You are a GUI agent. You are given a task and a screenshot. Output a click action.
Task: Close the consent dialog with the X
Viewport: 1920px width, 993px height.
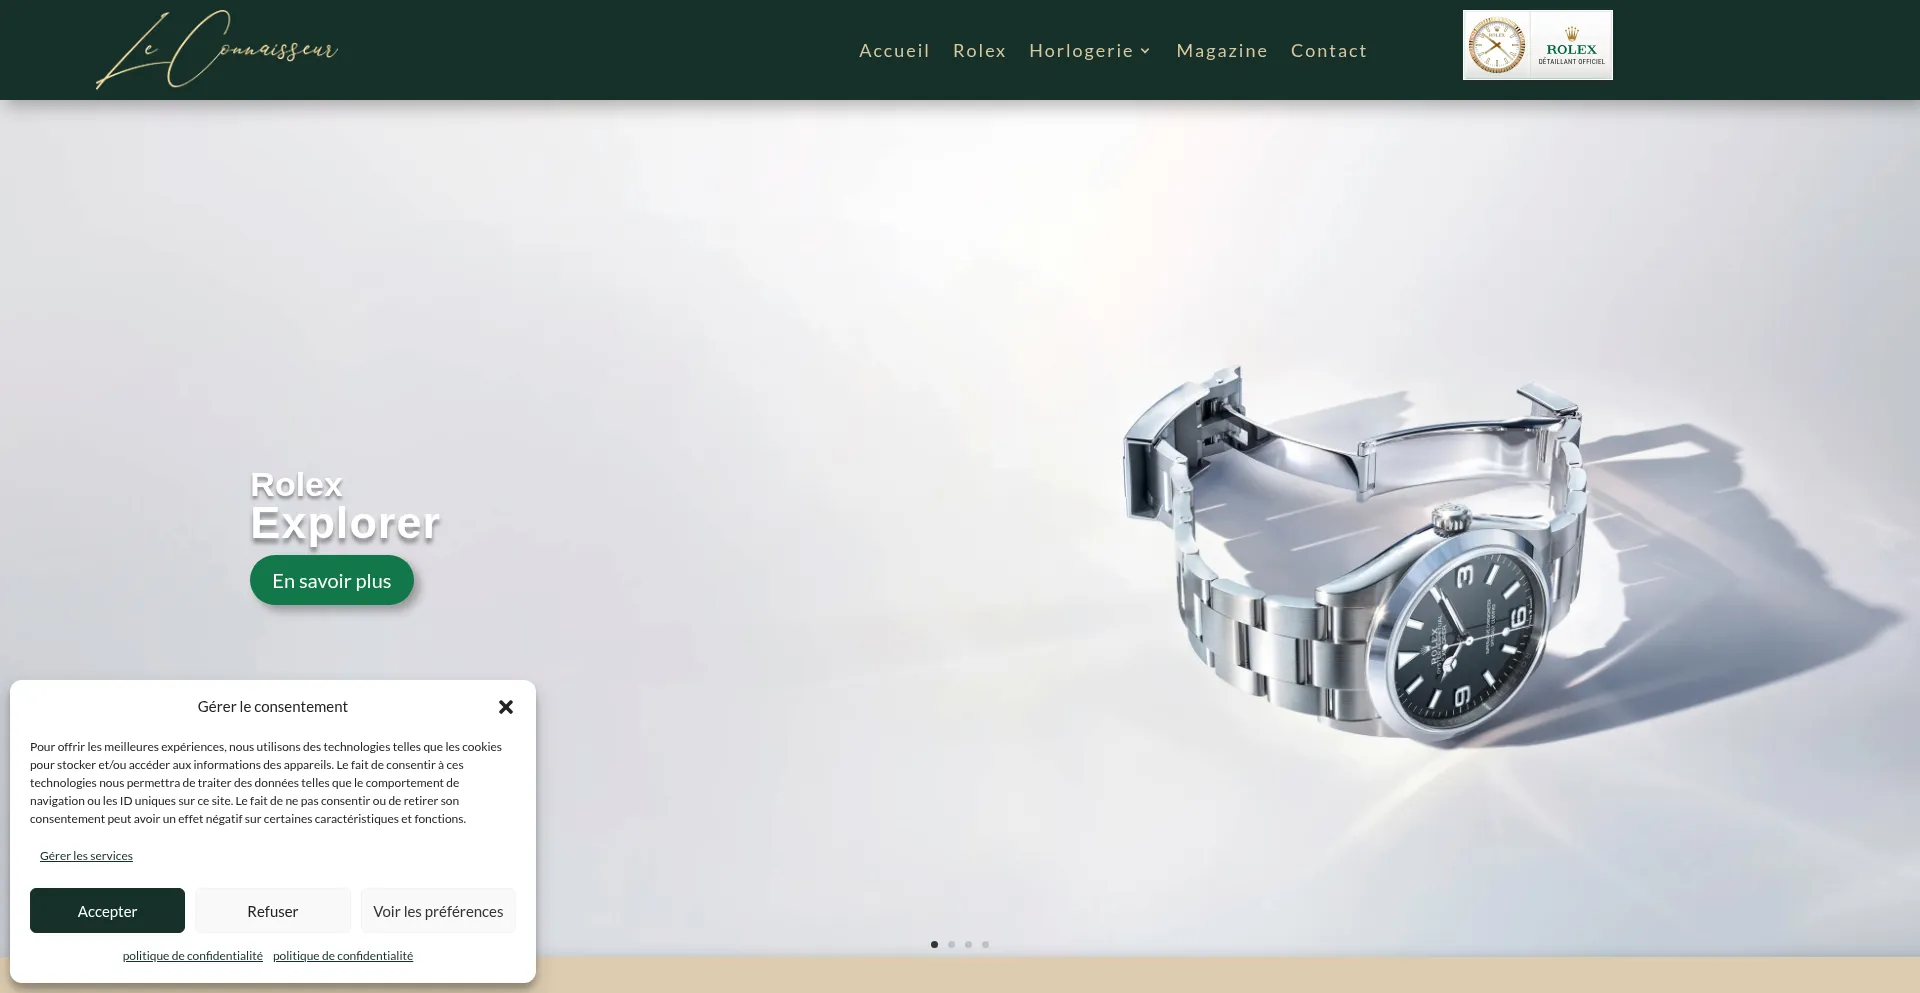click(x=506, y=707)
